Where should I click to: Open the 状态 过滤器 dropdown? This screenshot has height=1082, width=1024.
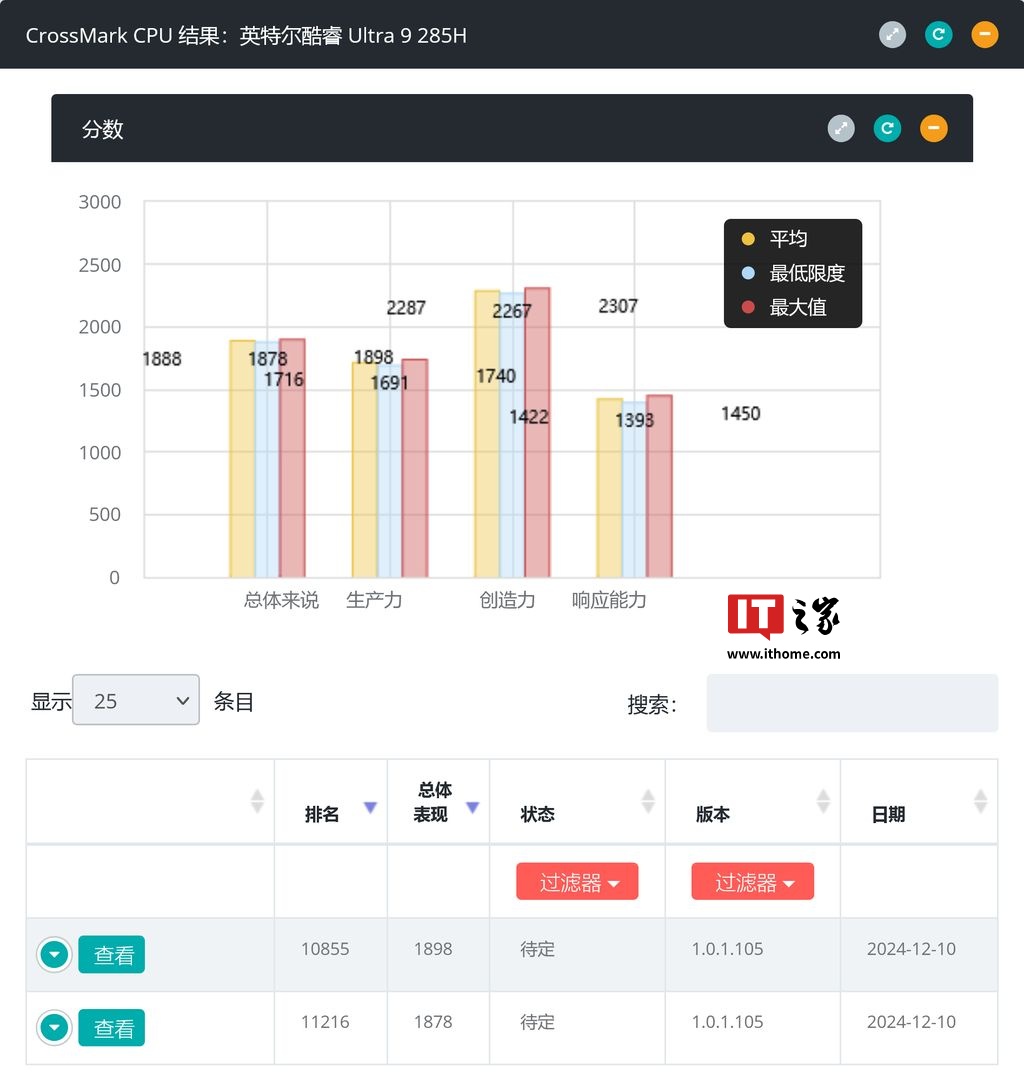point(577,881)
